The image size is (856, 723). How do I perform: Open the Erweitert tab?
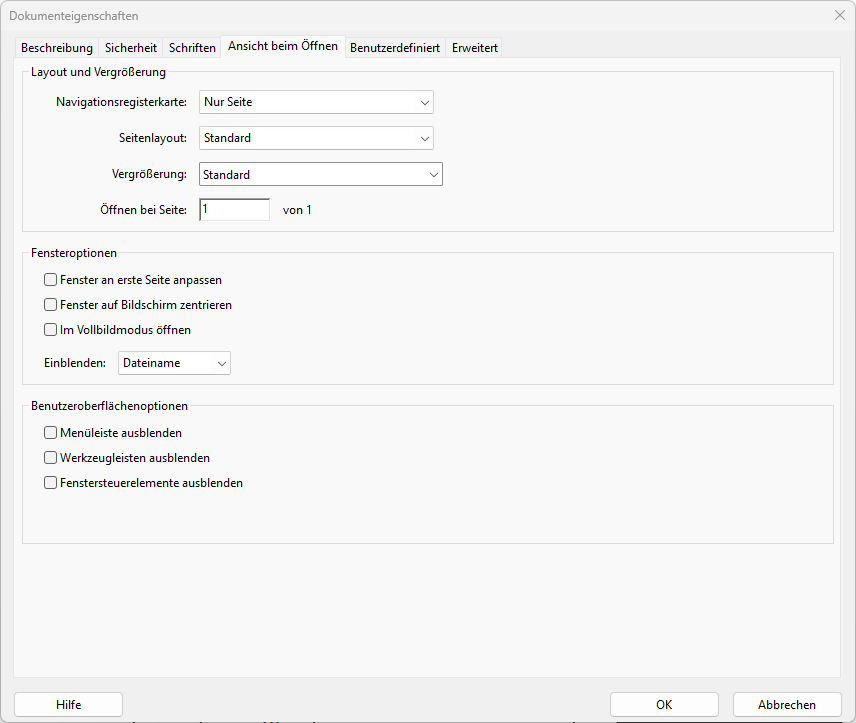(x=474, y=47)
